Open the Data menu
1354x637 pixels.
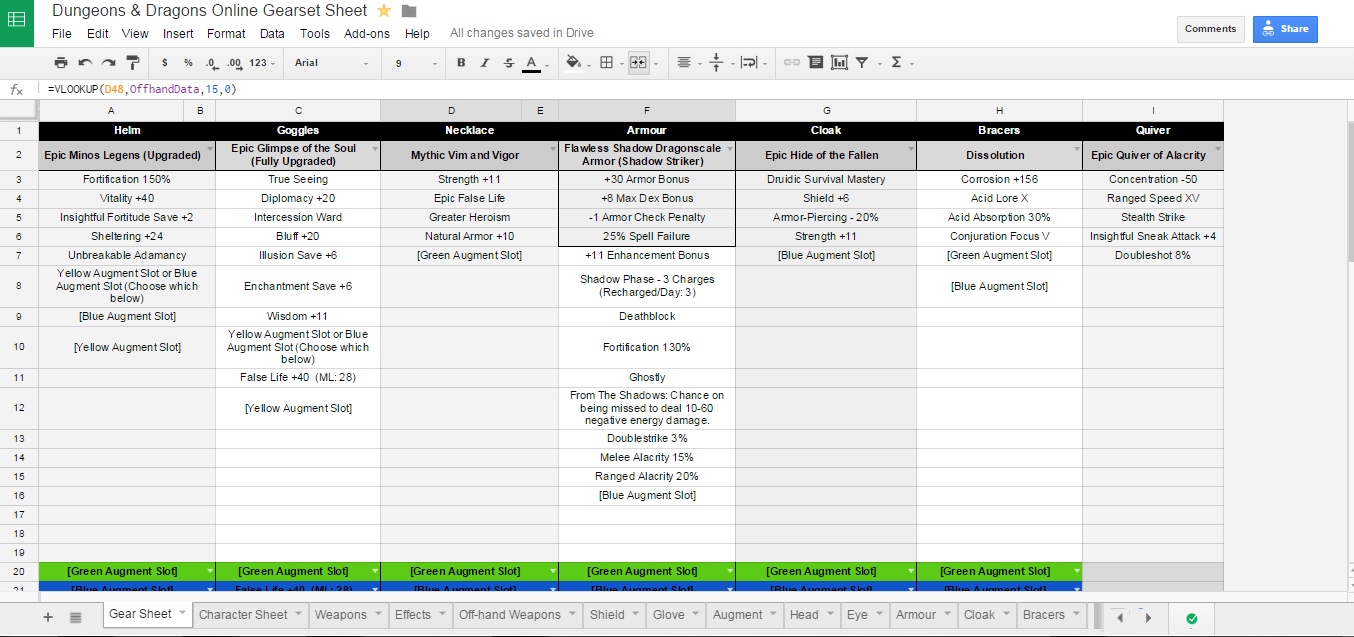[x=272, y=33]
